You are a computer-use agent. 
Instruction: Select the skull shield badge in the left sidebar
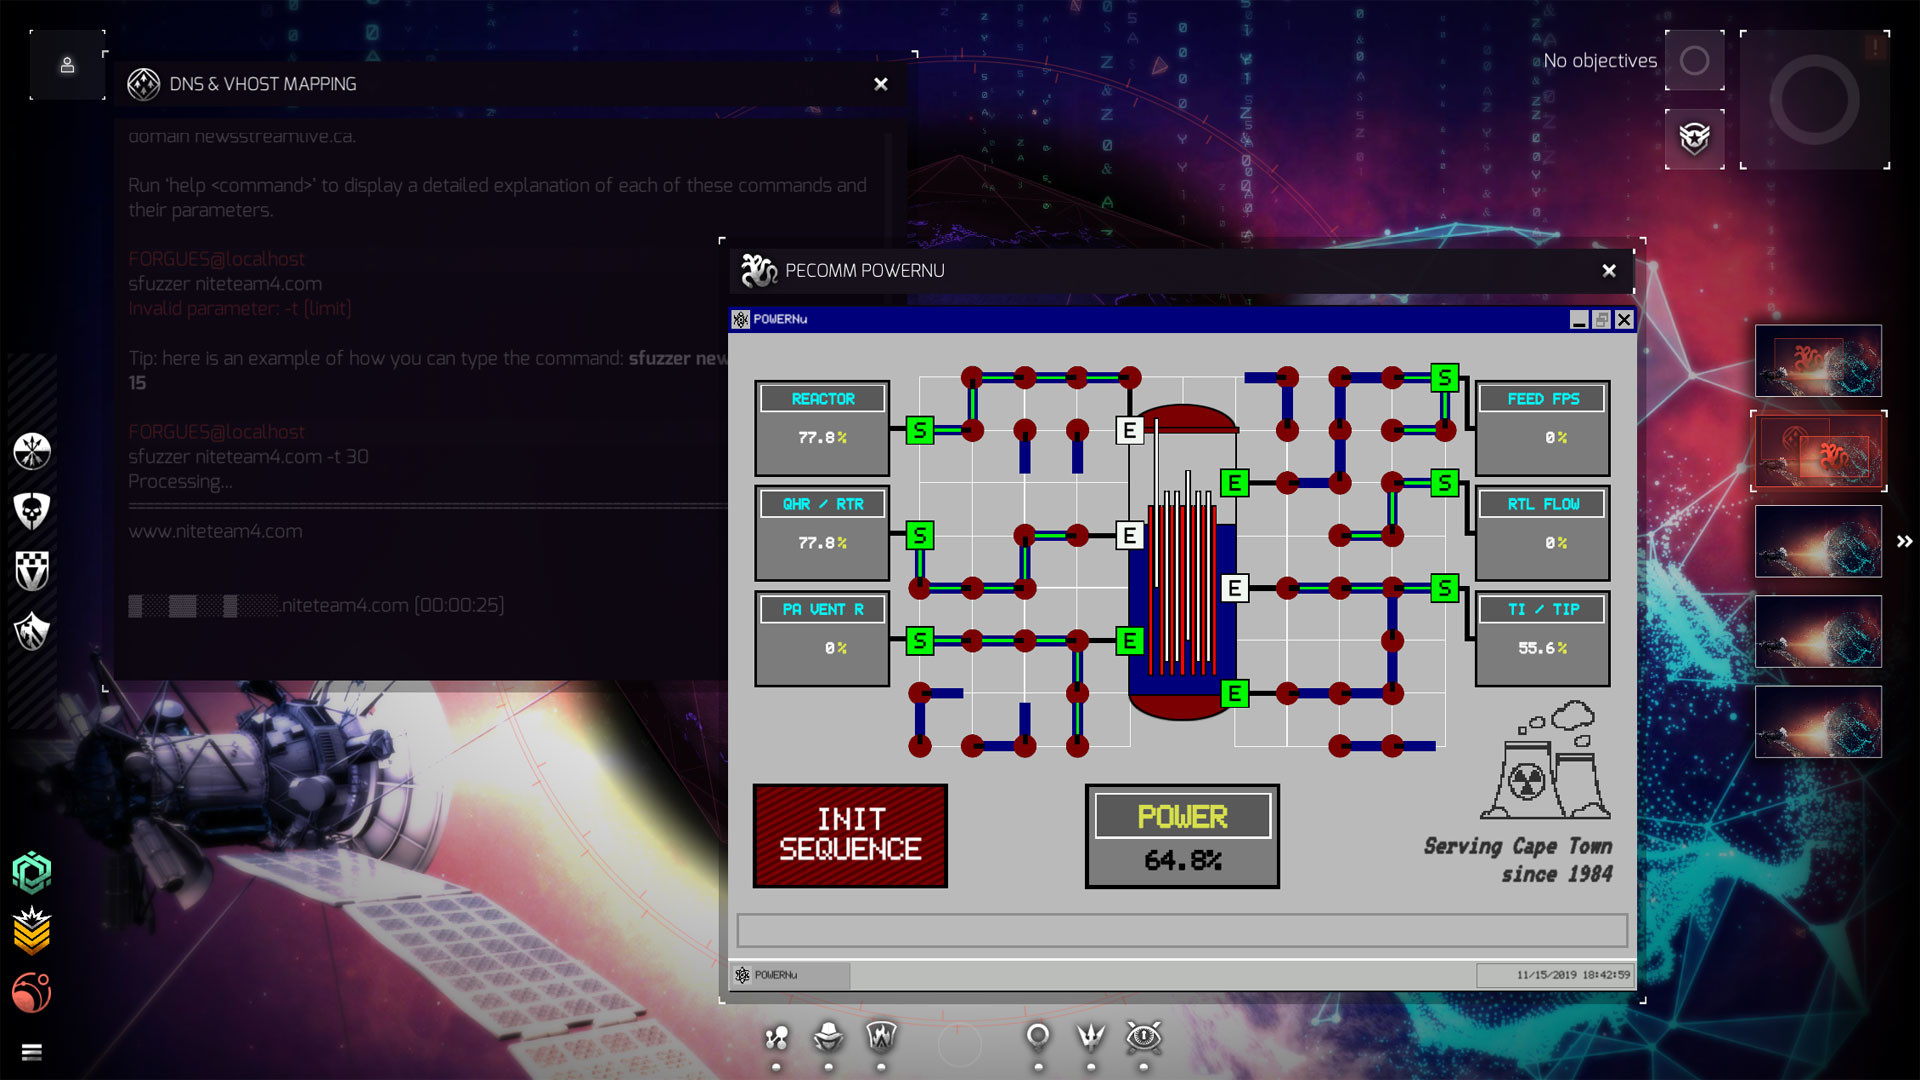coord(32,510)
